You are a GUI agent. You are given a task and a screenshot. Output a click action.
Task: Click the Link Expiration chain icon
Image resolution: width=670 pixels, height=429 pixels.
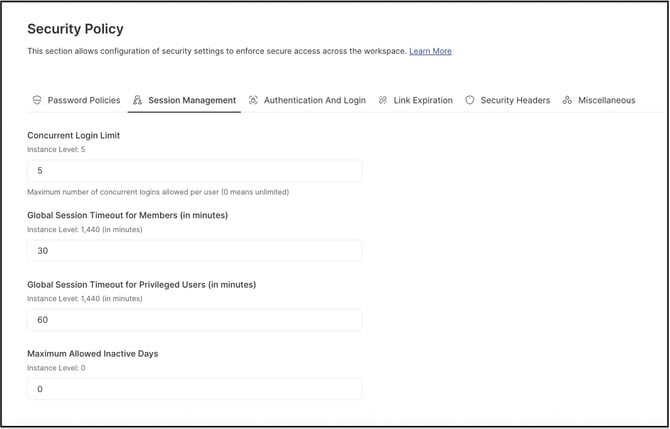[383, 100]
